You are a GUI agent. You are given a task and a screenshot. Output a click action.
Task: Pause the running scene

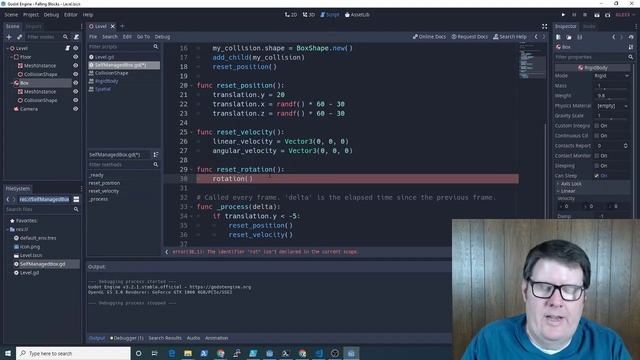574,15
